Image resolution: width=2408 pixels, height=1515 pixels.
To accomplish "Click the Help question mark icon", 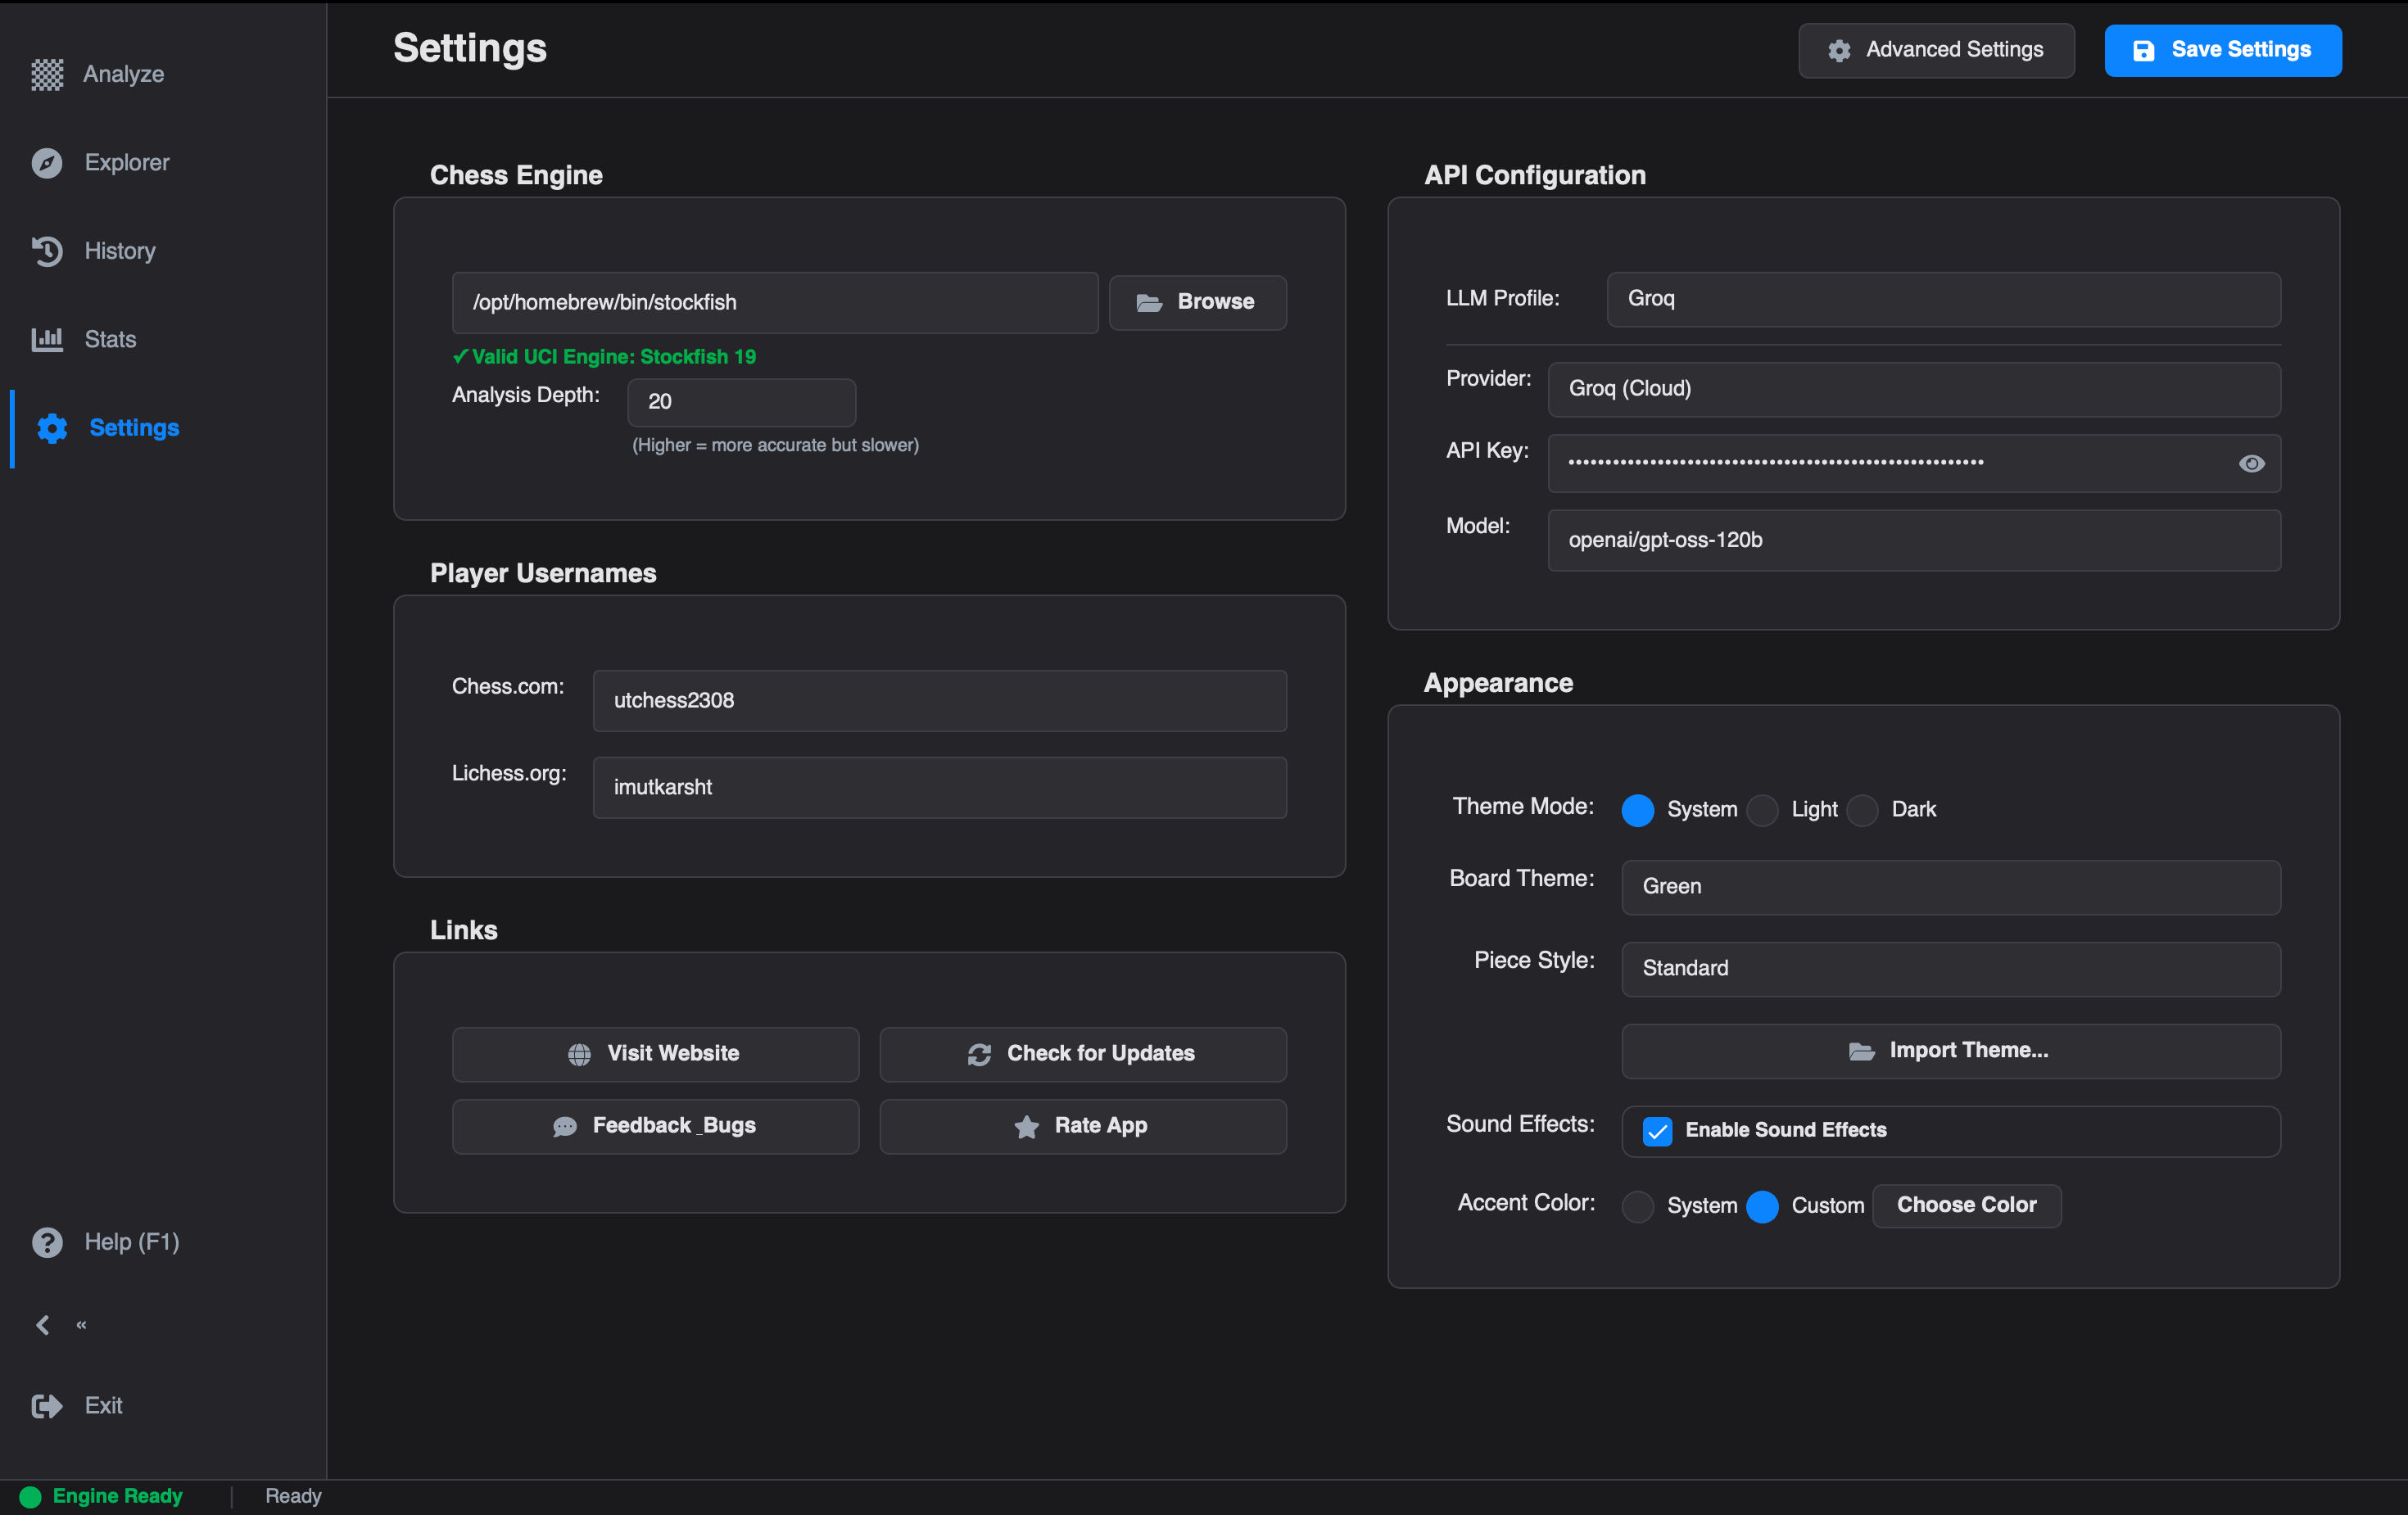I will (x=47, y=1242).
